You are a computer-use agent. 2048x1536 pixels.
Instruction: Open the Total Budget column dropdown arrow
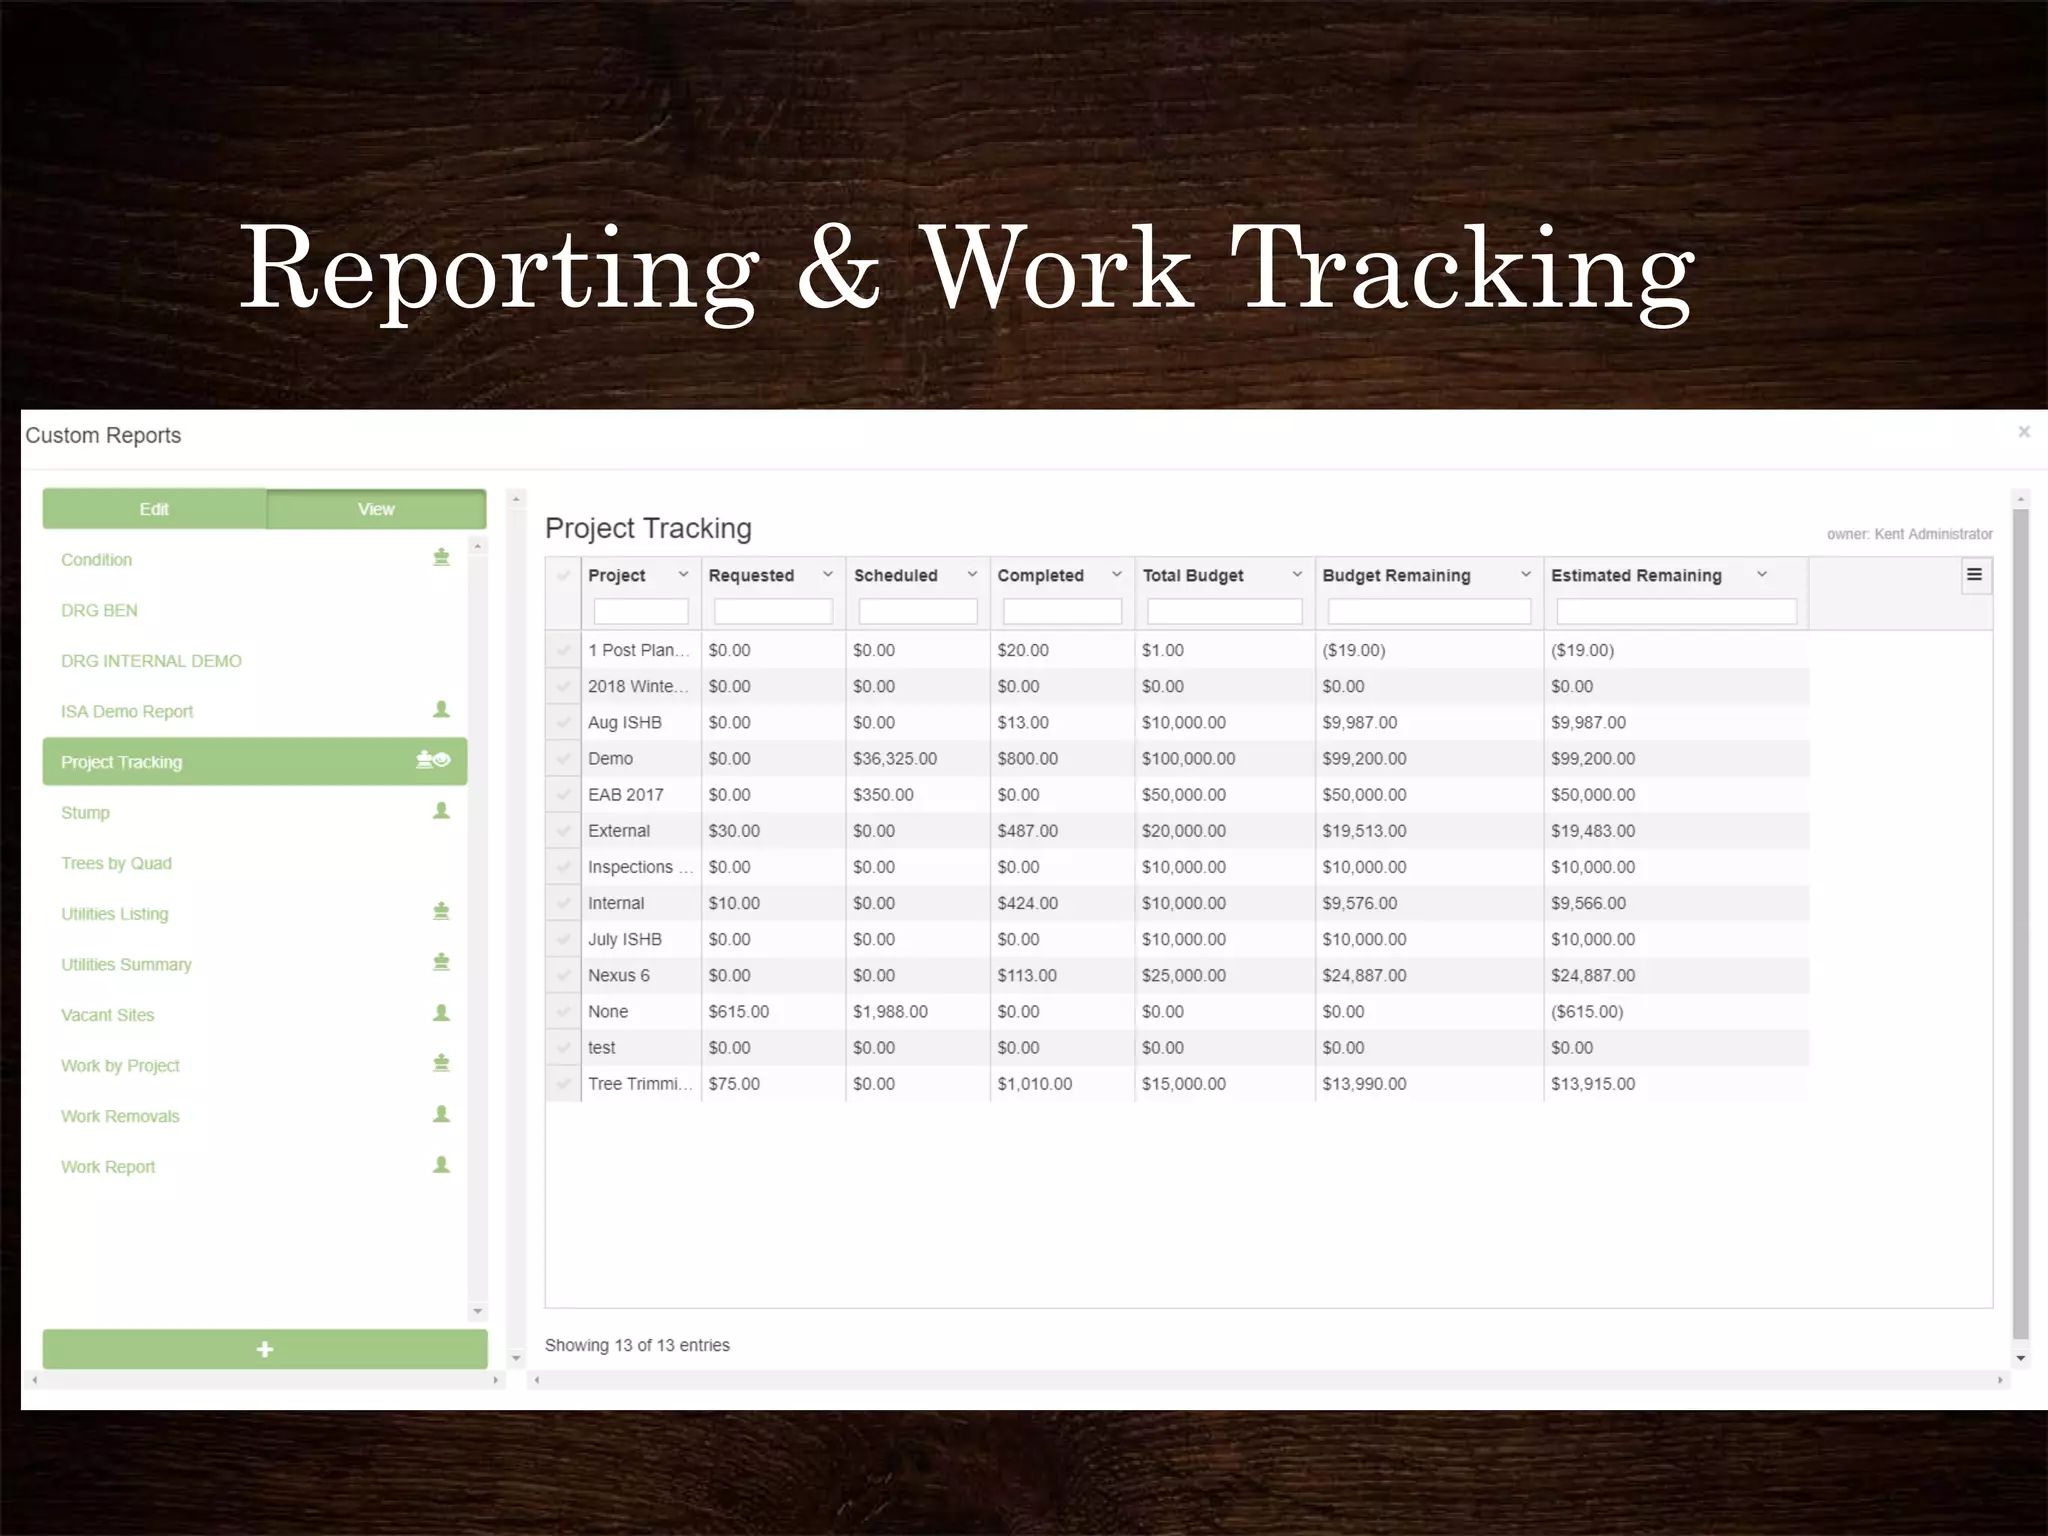[1297, 575]
